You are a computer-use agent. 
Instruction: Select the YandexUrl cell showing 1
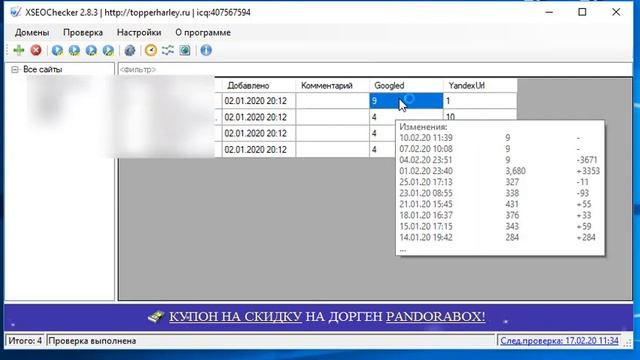click(x=480, y=101)
